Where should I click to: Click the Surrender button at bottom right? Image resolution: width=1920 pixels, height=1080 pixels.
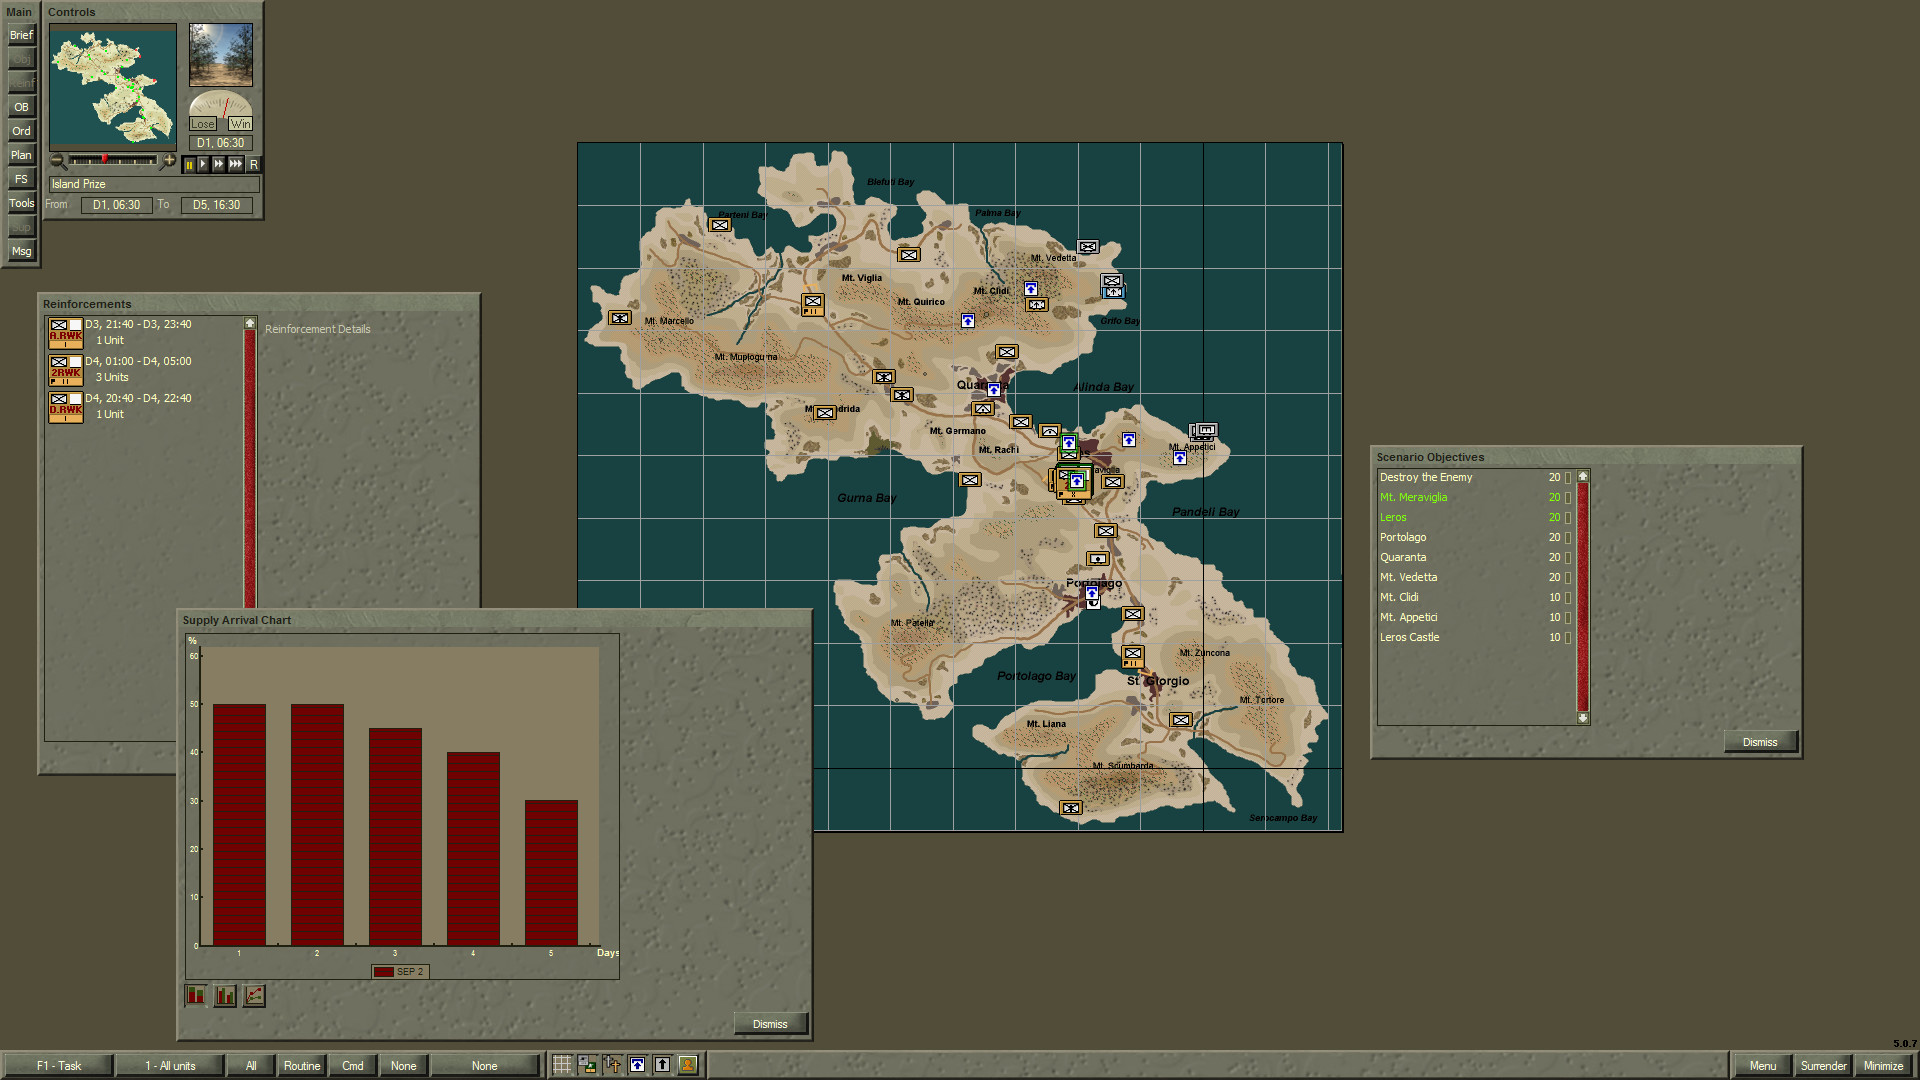pos(1823,1066)
